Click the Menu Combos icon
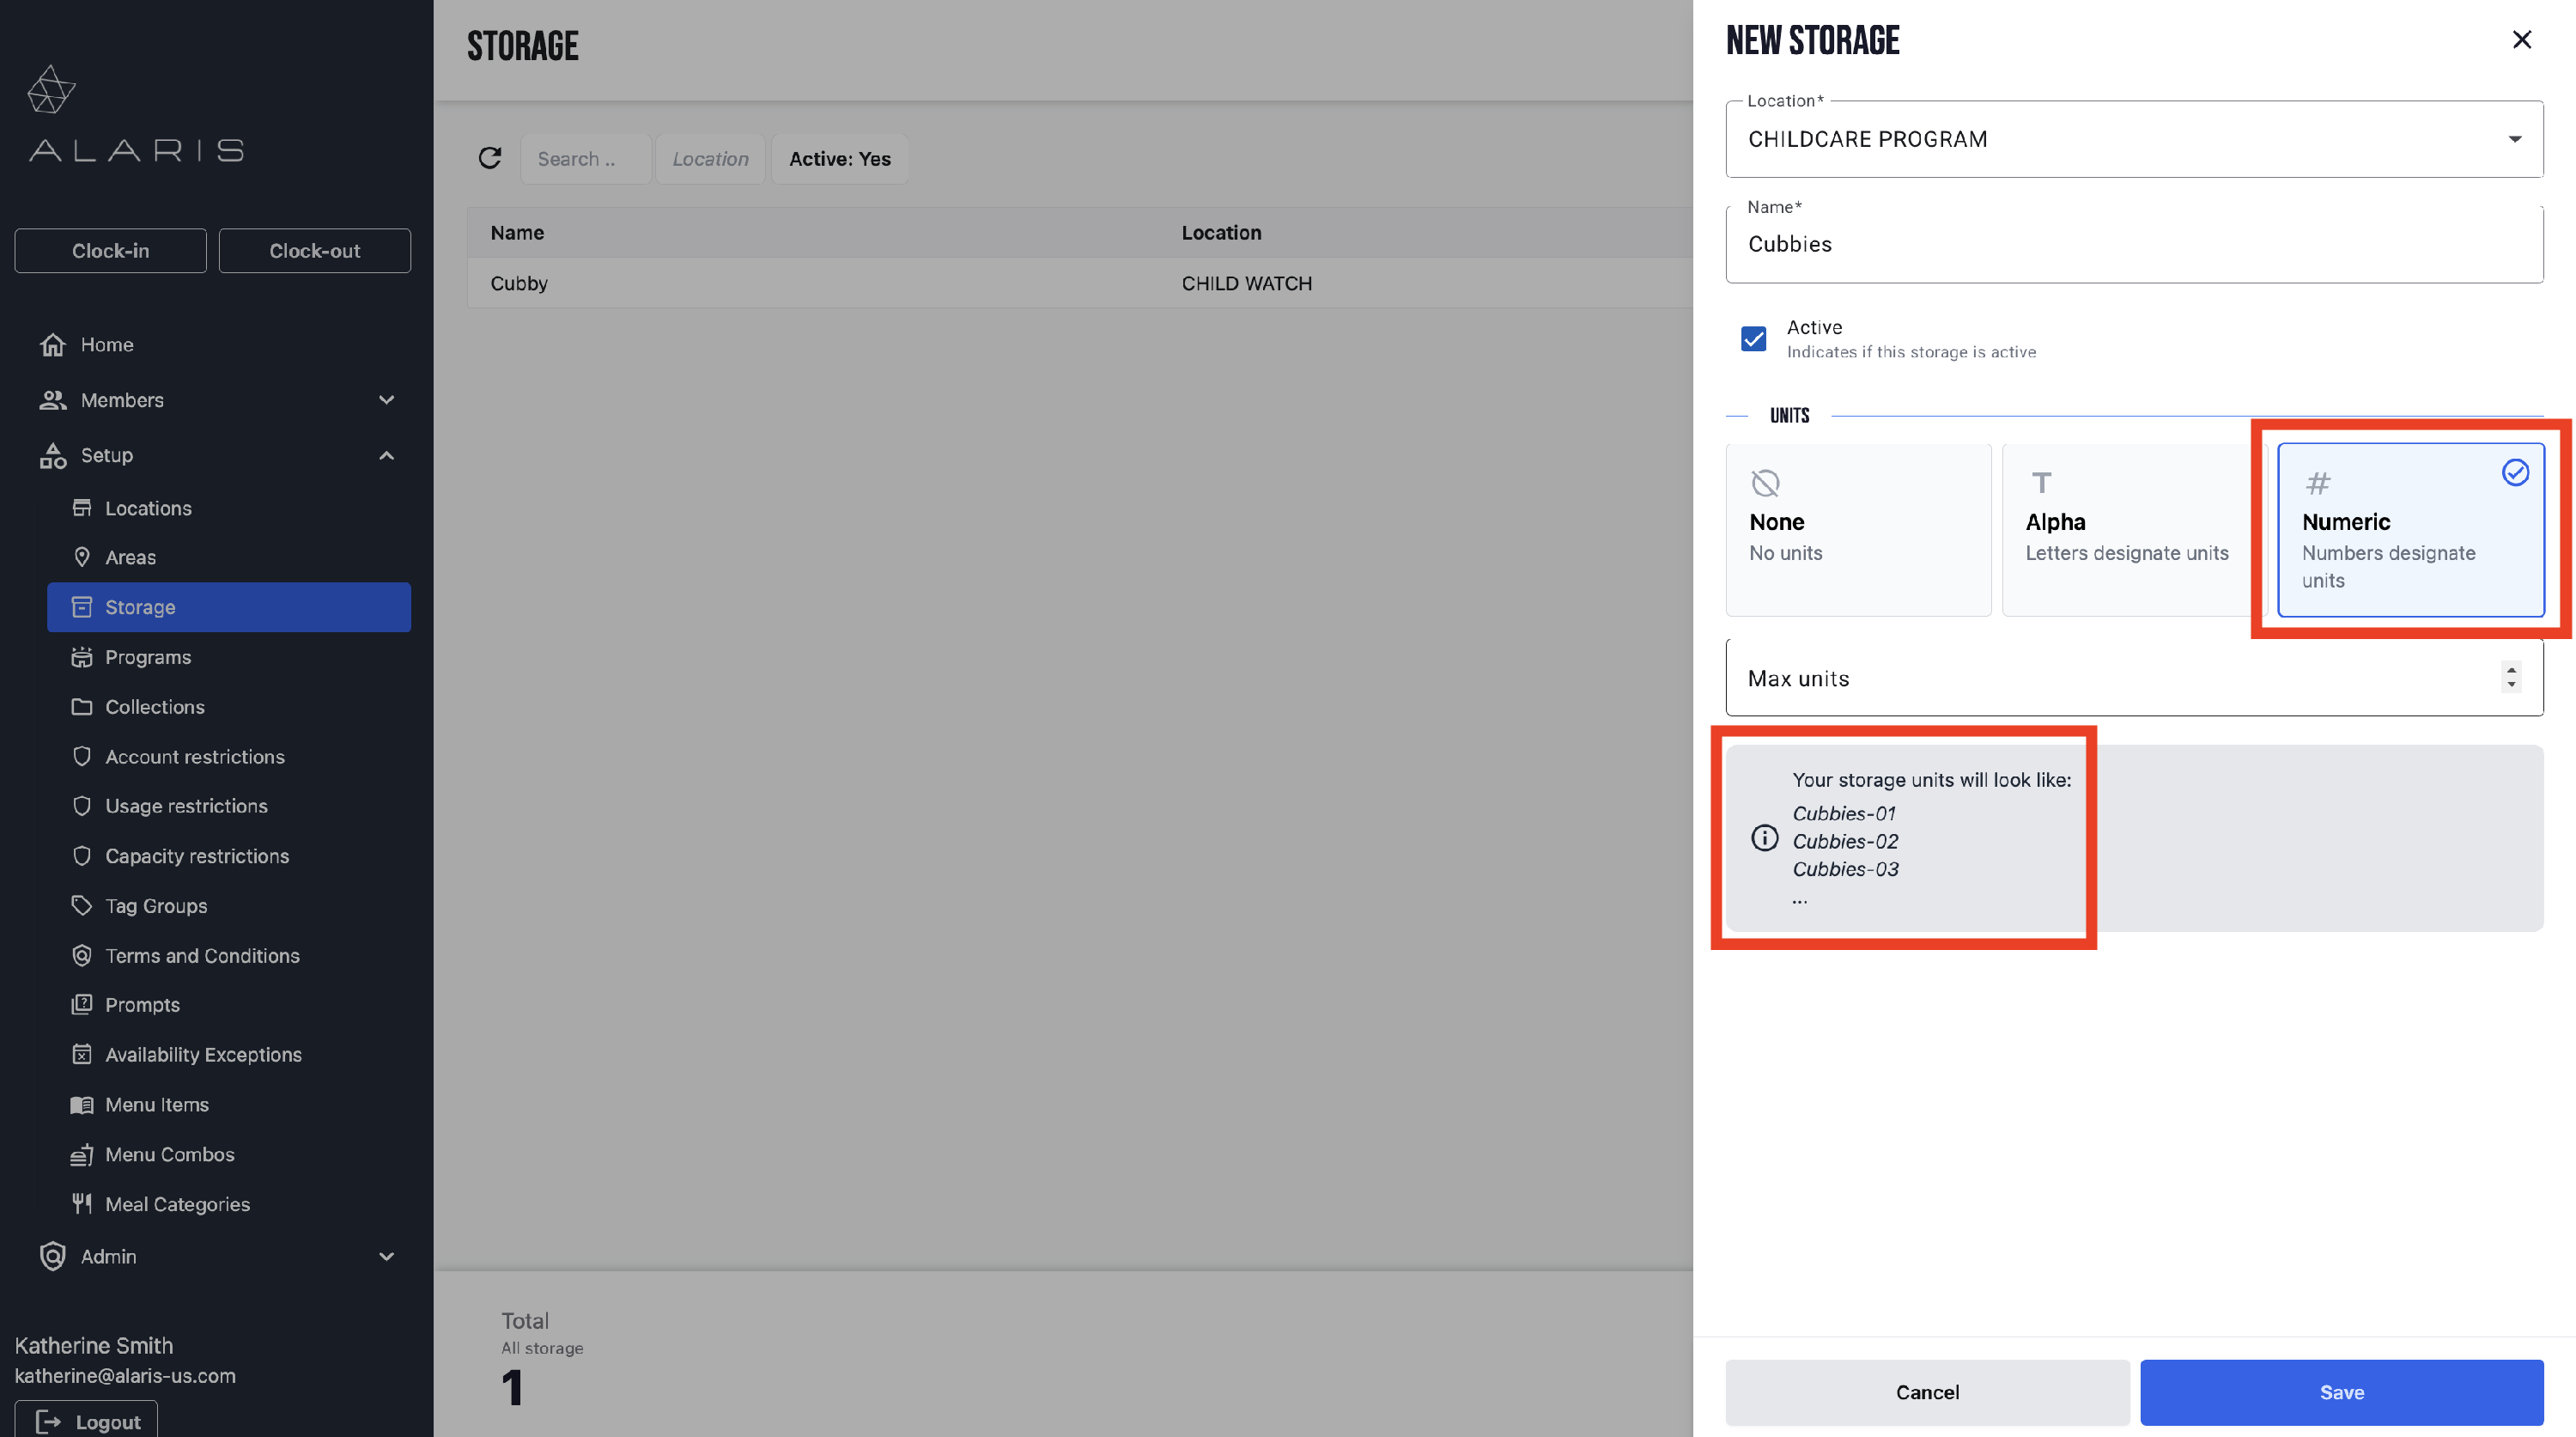The image size is (2576, 1437). (82, 1154)
